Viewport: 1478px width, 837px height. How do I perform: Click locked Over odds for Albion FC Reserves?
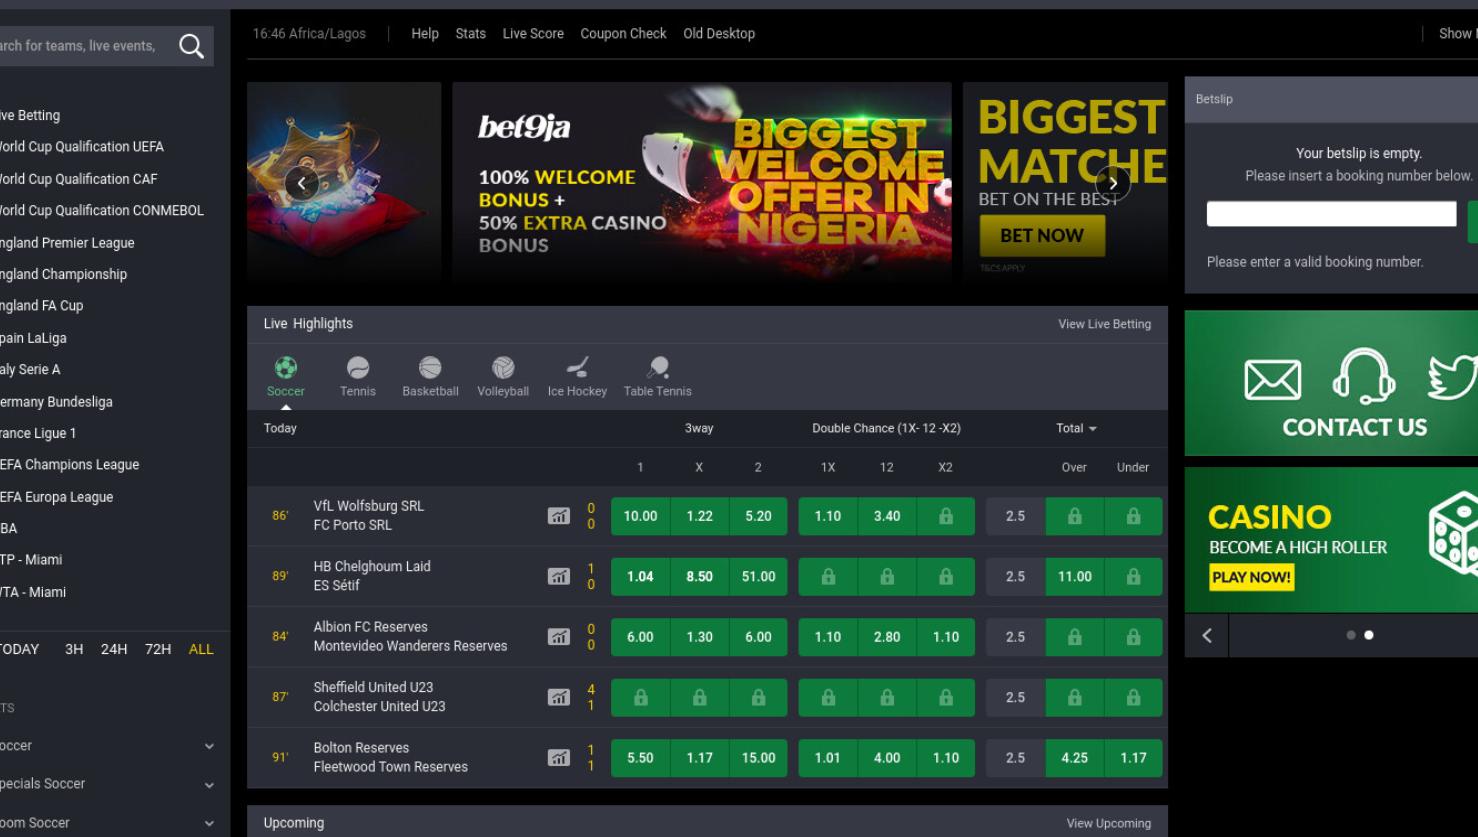(x=1074, y=637)
